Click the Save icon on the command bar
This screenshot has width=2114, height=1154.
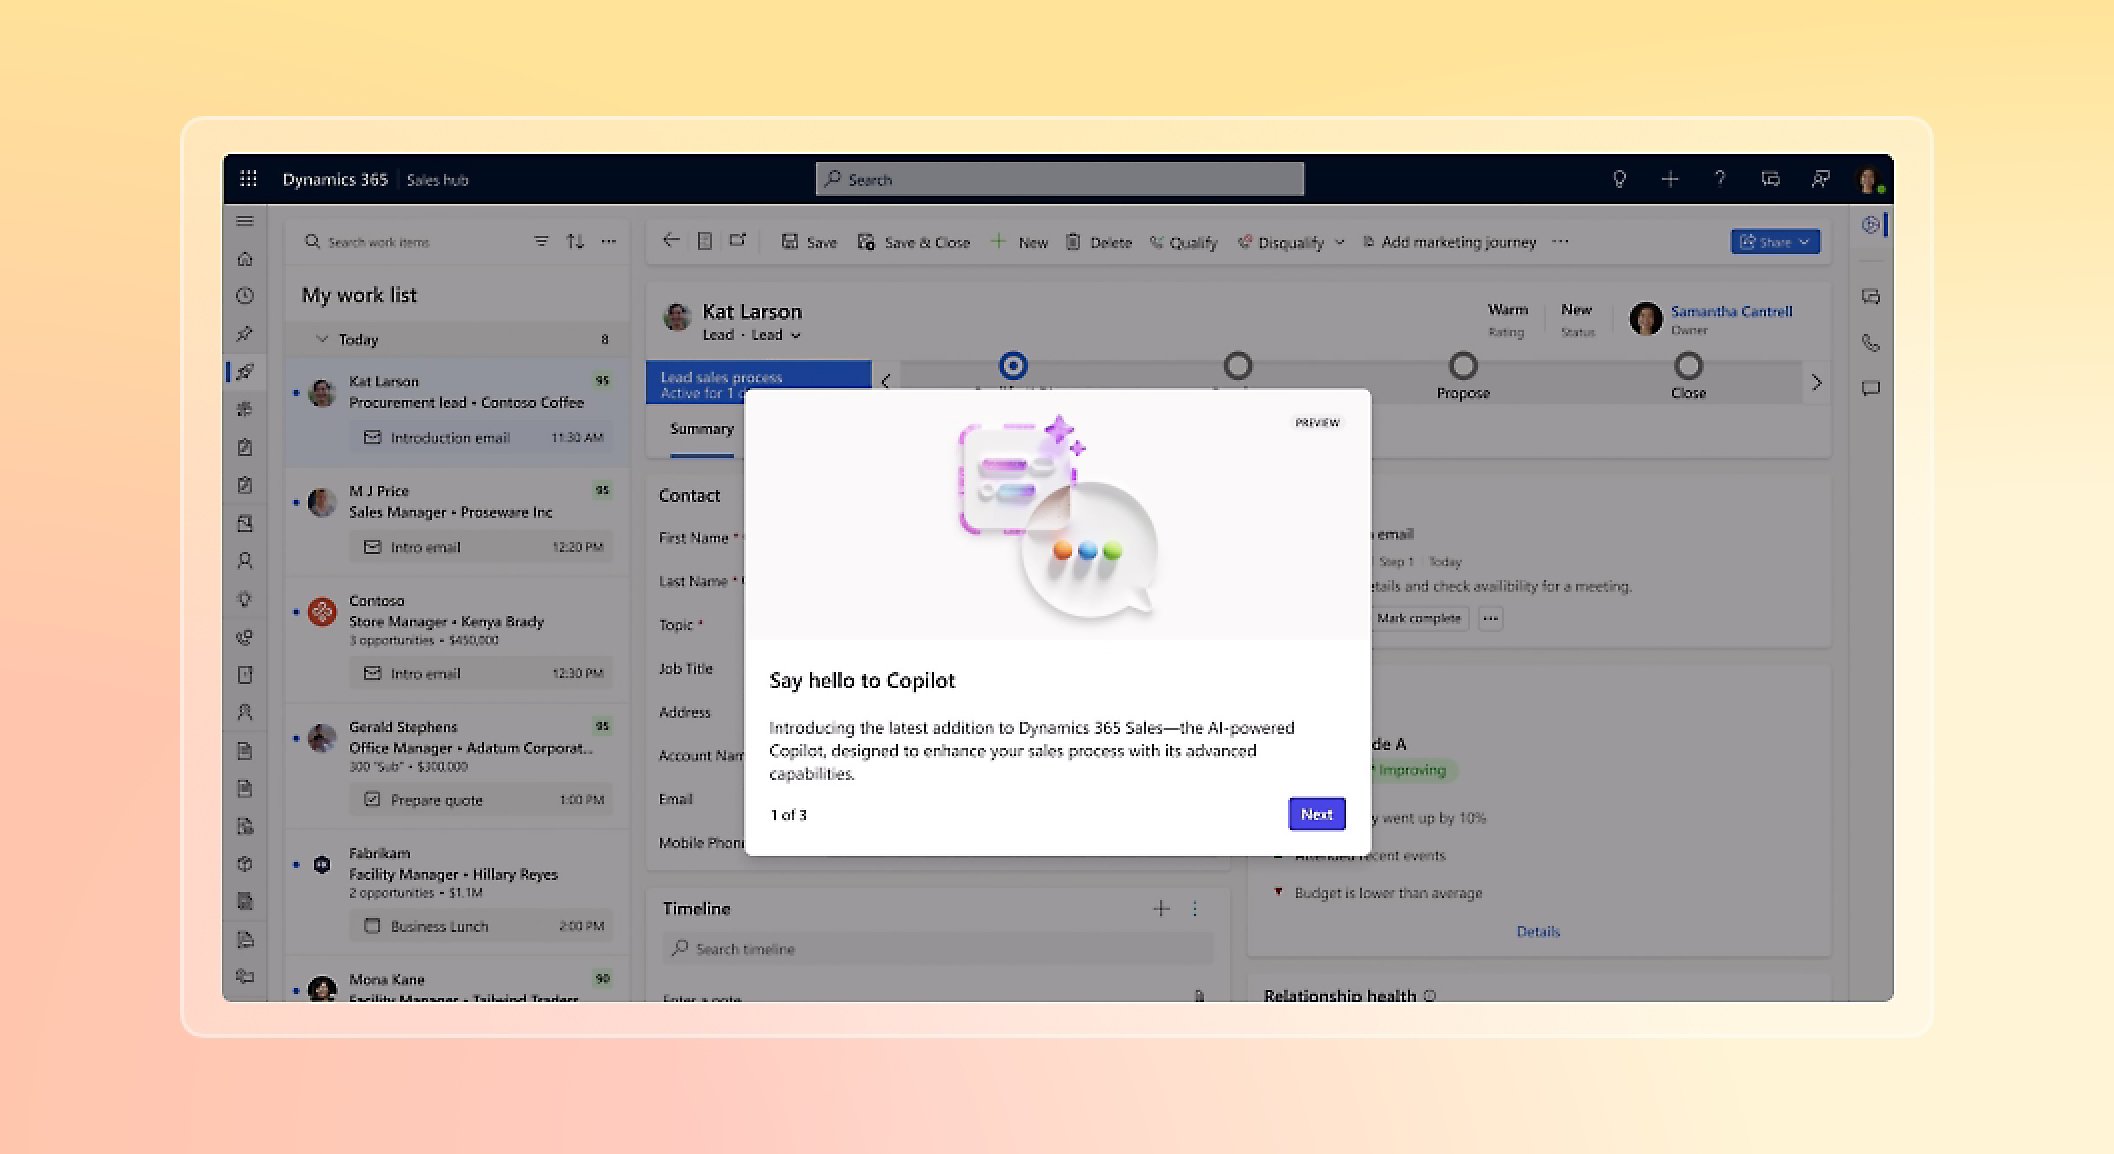point(790,241)
